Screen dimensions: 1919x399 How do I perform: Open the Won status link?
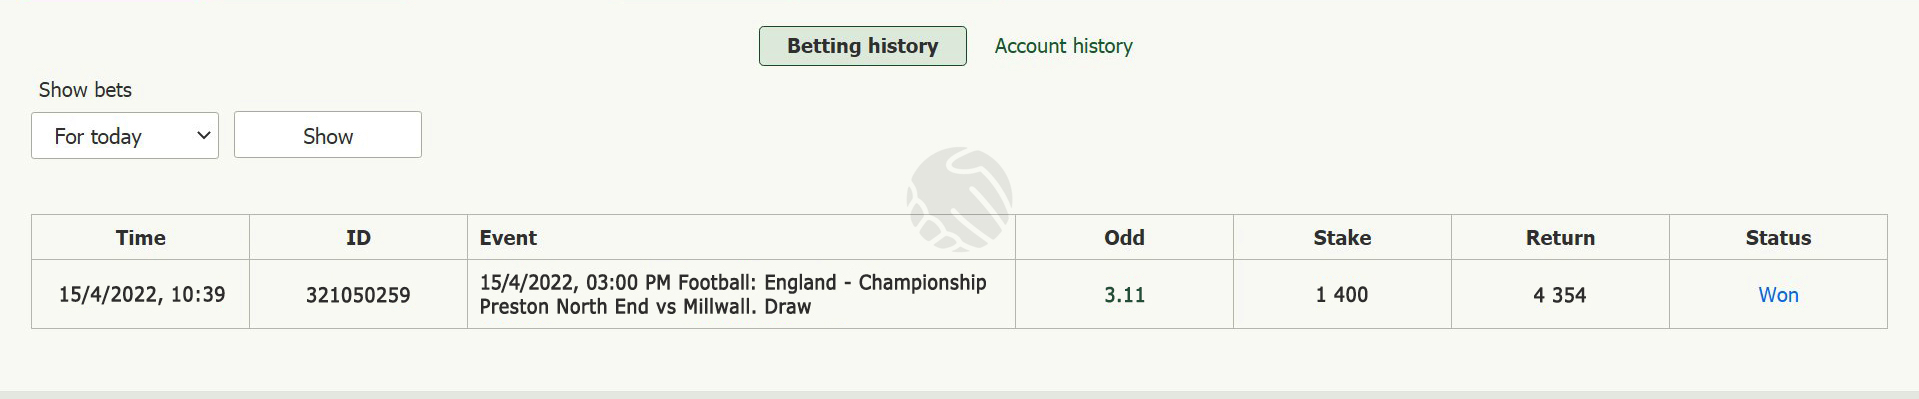click(x=1778, y=295)
